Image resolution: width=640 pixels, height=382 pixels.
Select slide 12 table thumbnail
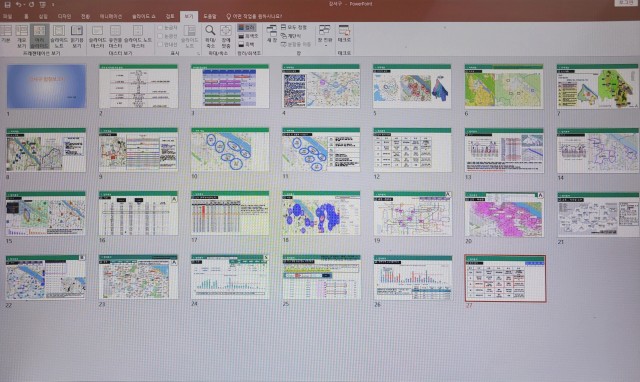[x=412, y=150]
